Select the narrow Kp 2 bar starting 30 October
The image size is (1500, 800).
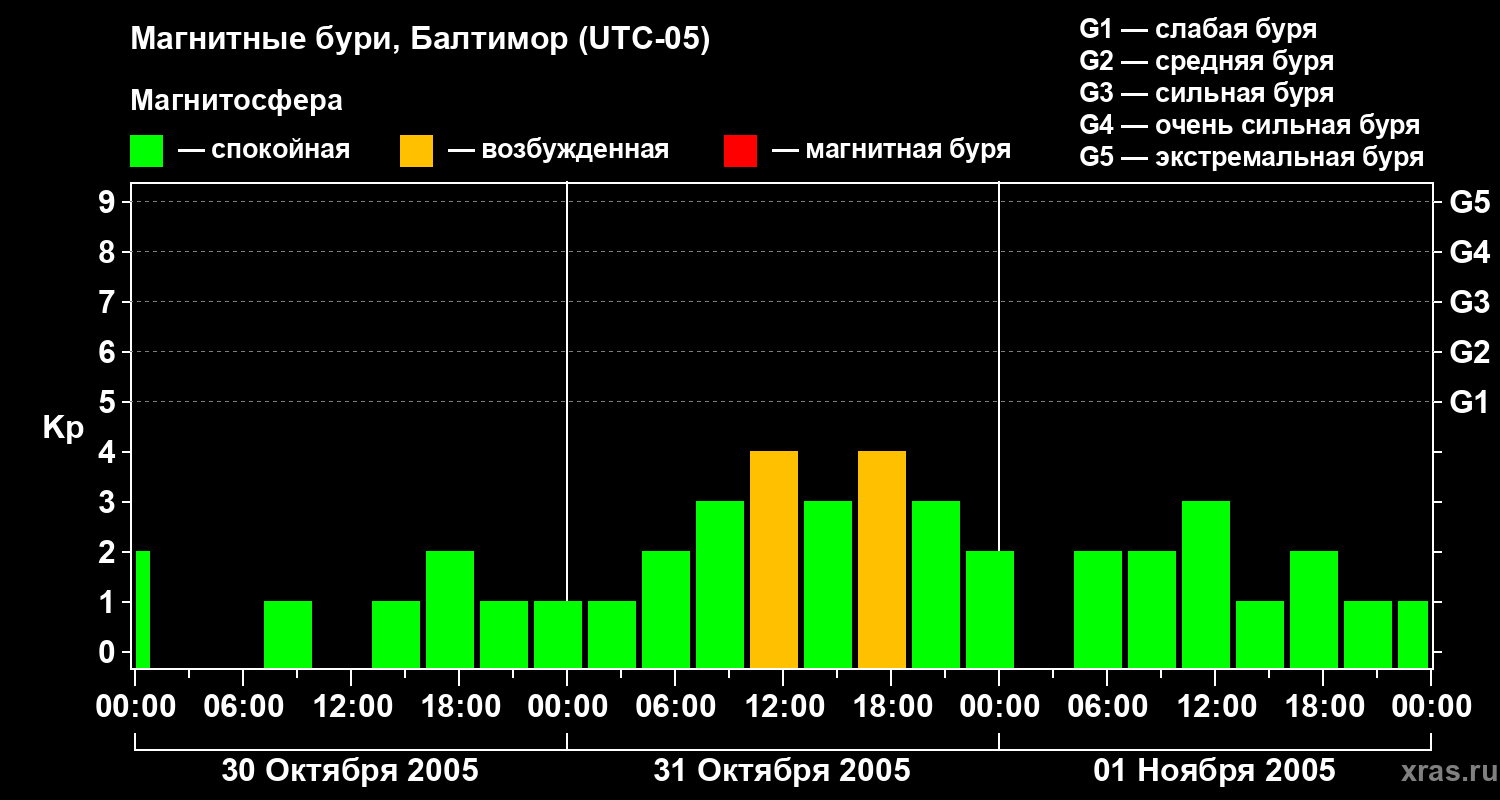pos(143,609)
